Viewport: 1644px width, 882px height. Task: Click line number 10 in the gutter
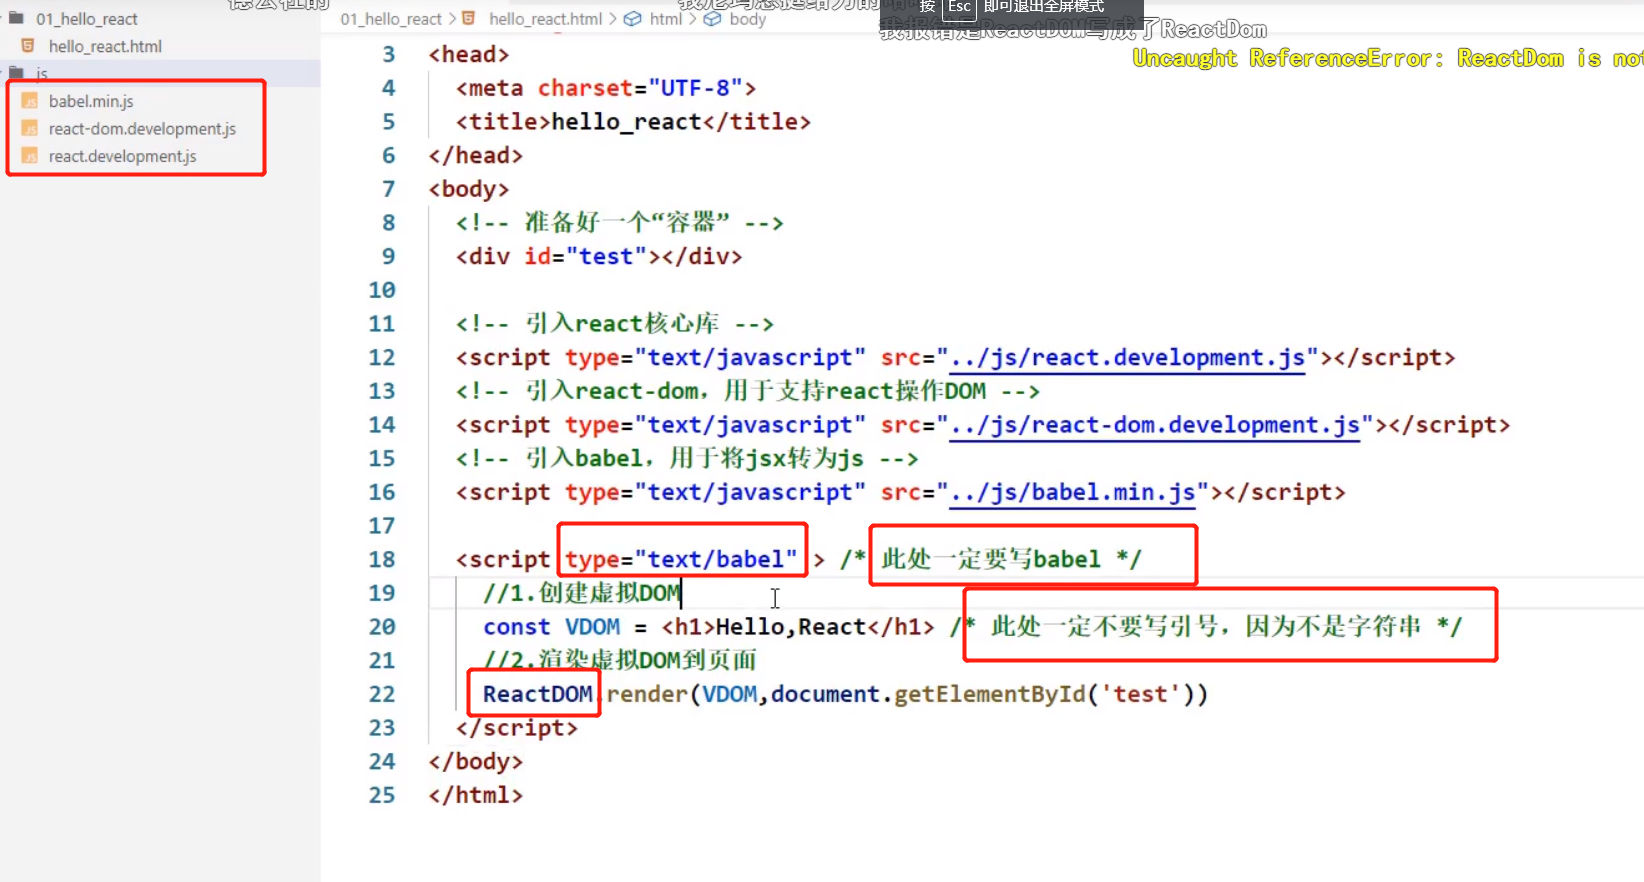[382, 290]
